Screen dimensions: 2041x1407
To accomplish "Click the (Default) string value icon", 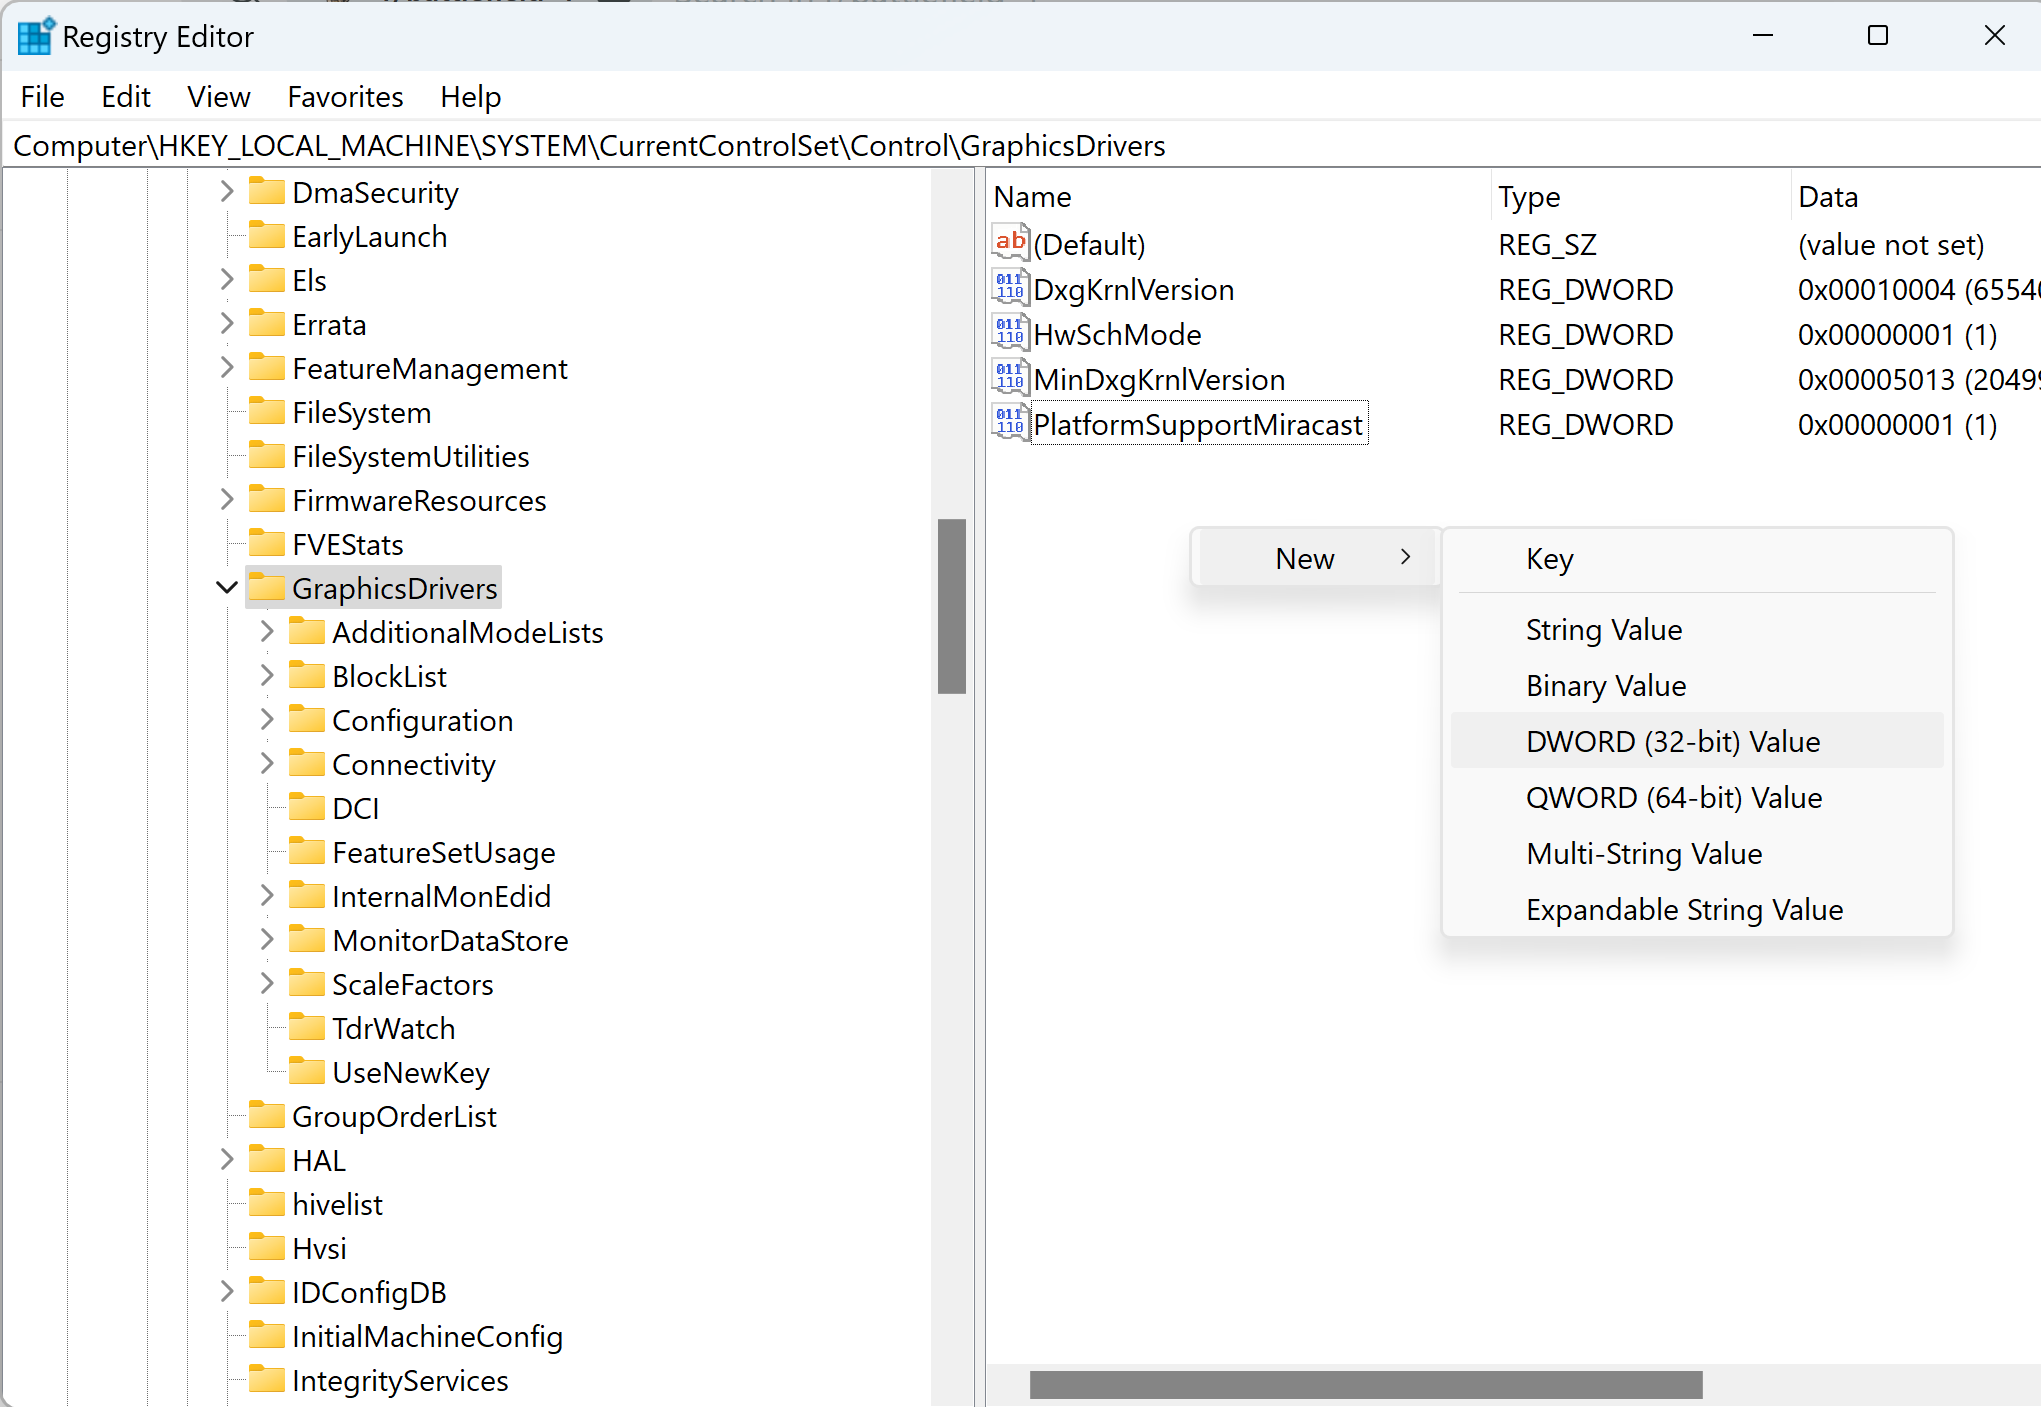I will coord(1010,243).
